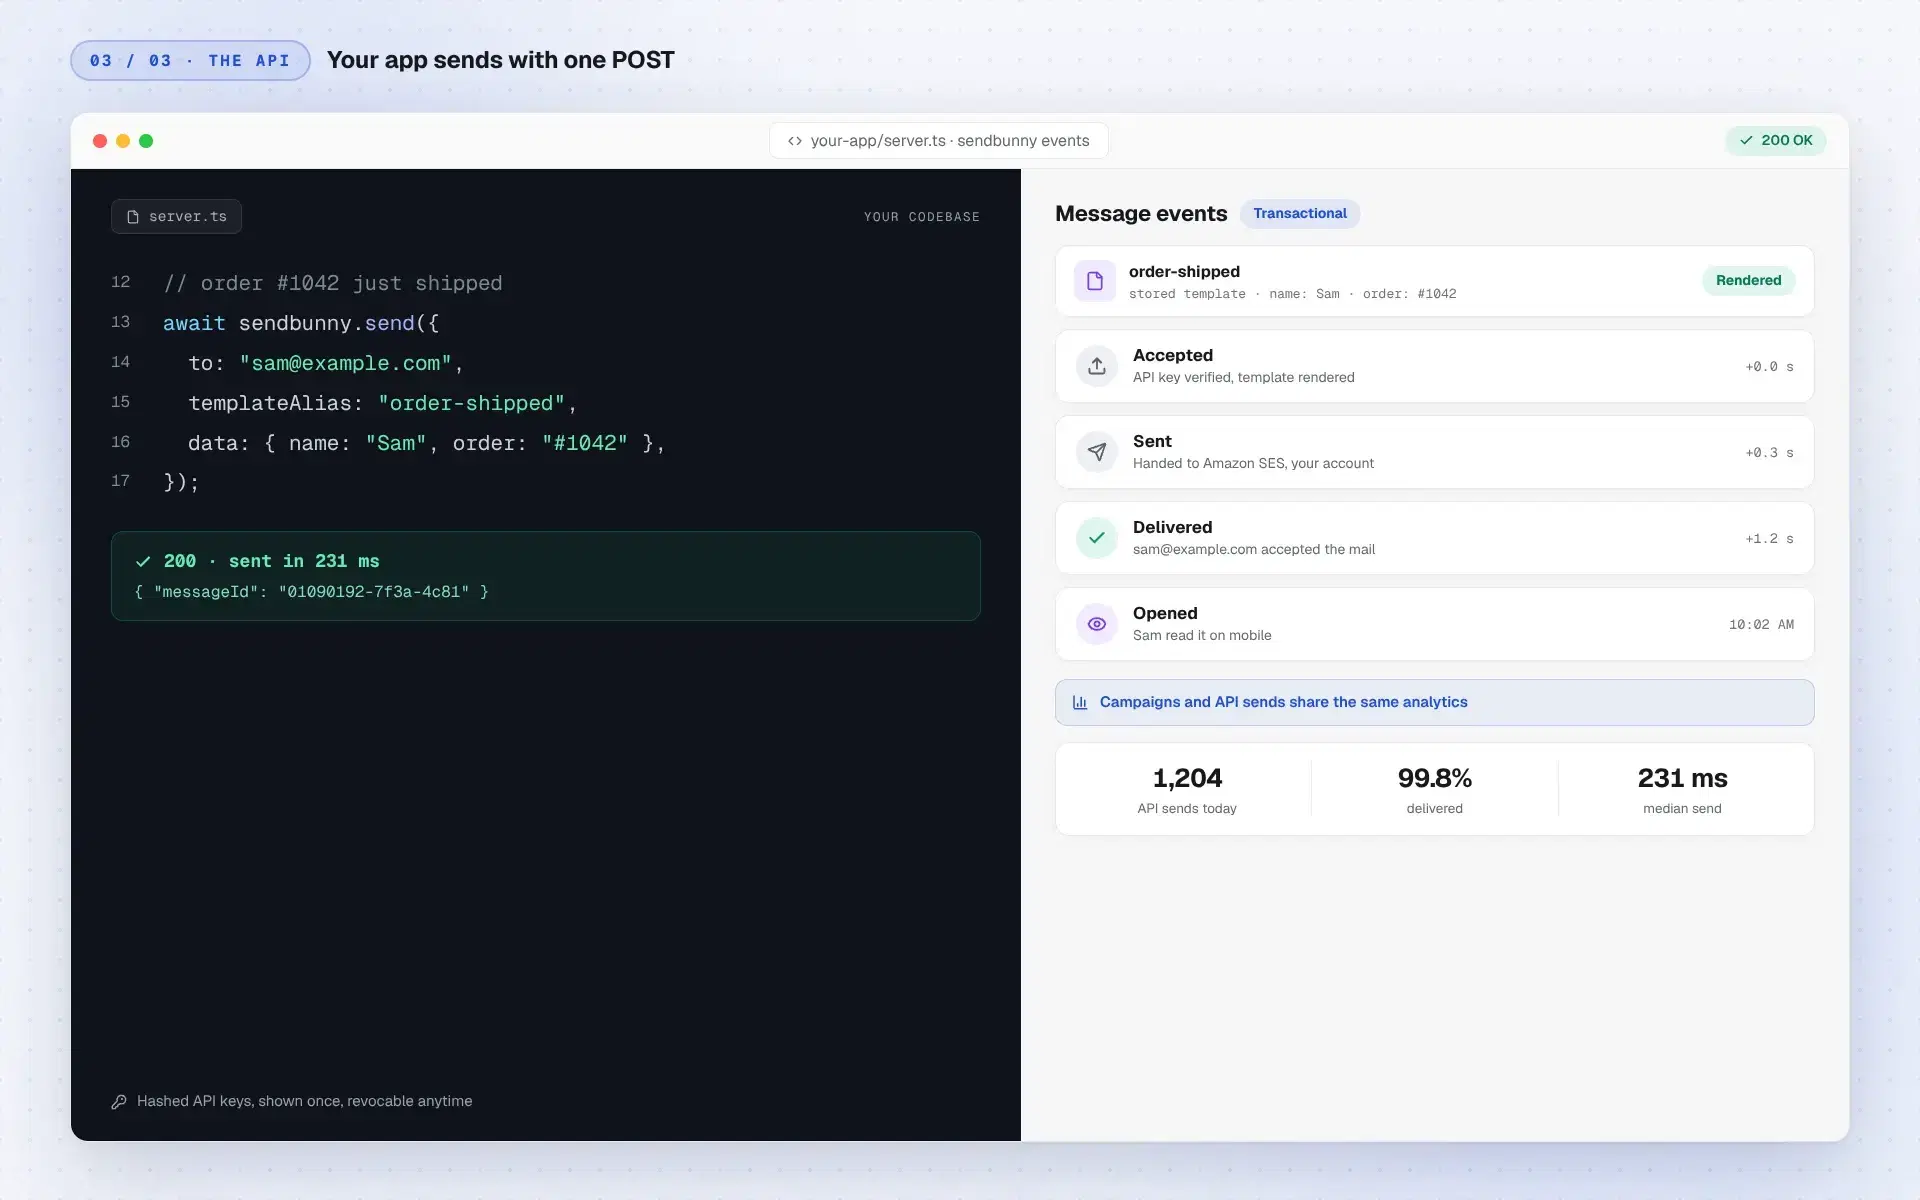Close the window with red button
1920x1200 pixels.
coord(100,141)
